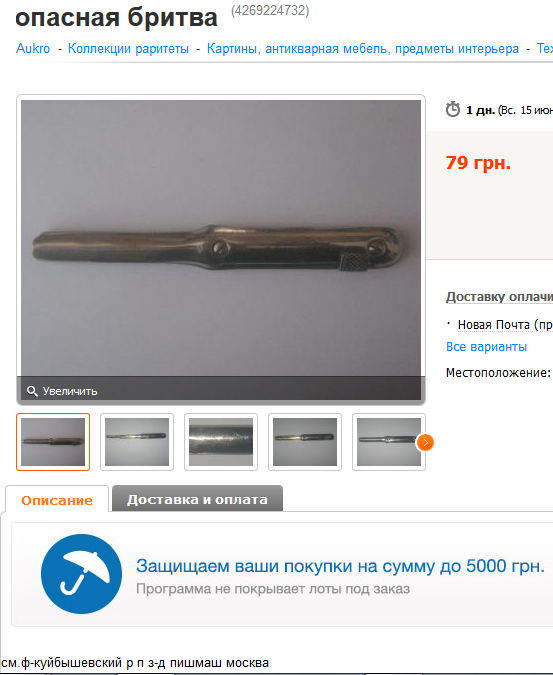553x675 pixels.
Task: Select the first razor thumbnail
Action: [x=53, y=442]
